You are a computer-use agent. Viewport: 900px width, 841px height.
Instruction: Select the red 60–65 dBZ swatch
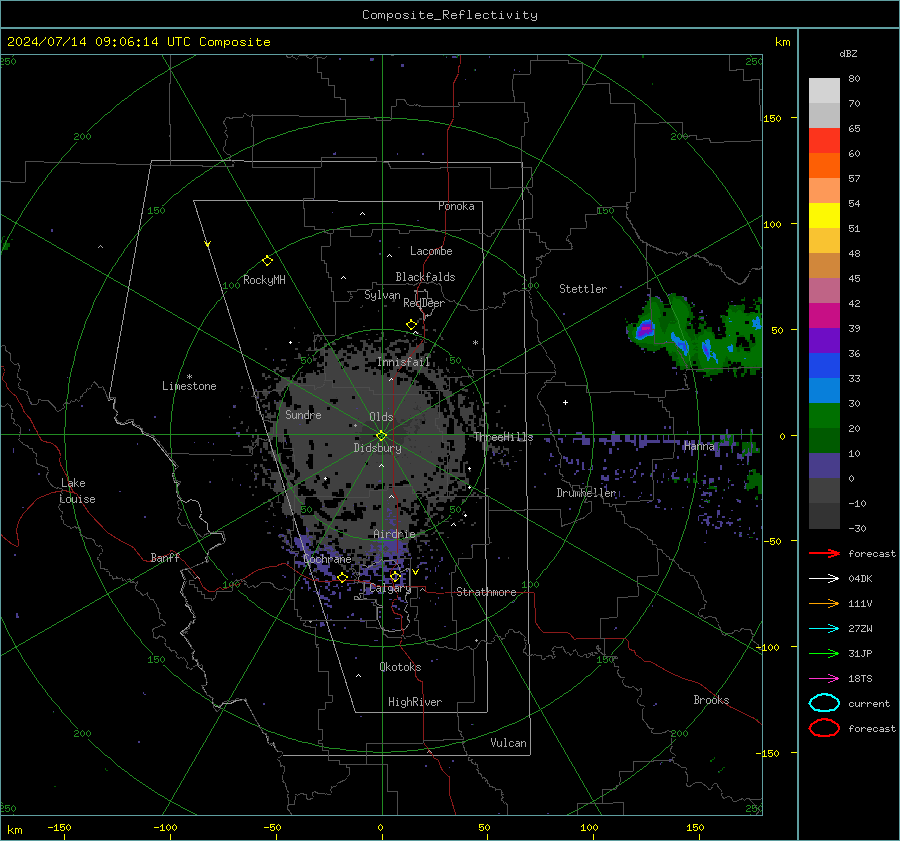click(x=824, y=141)
